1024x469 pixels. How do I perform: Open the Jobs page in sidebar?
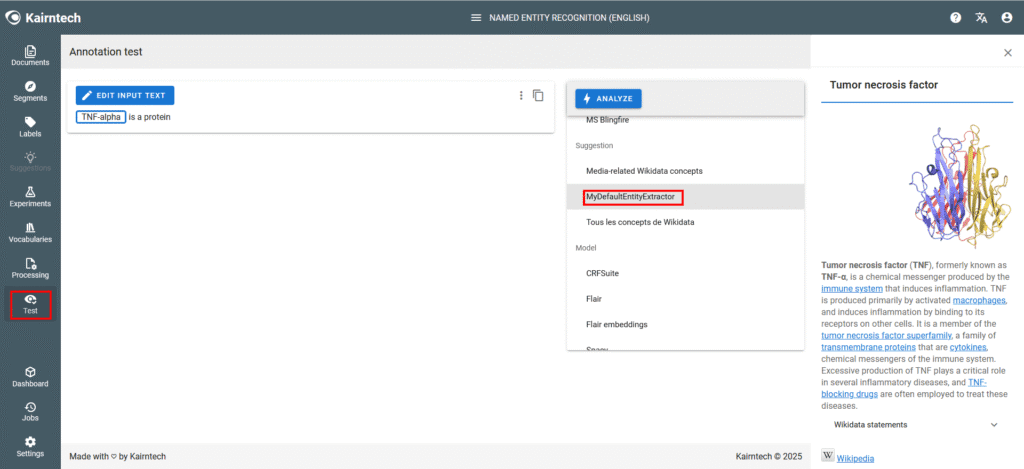point(30,411)
